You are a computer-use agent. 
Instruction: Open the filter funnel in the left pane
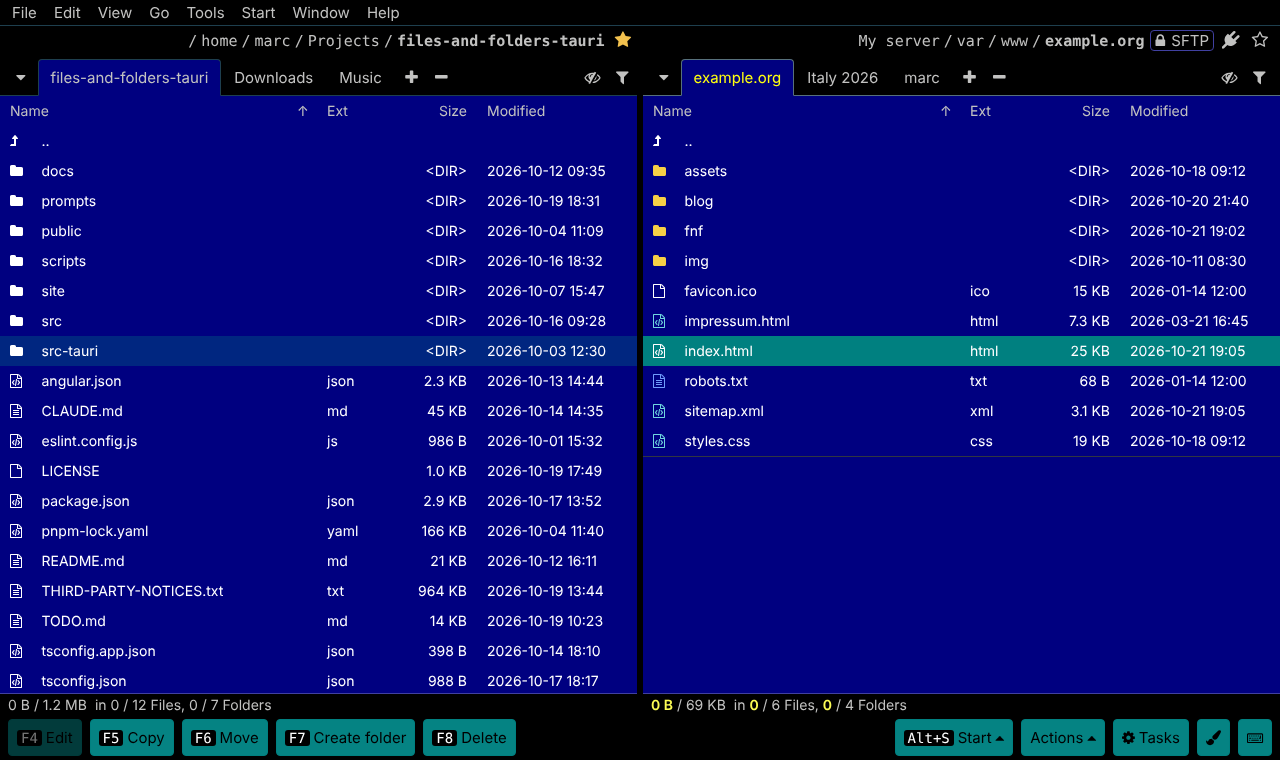622,77
